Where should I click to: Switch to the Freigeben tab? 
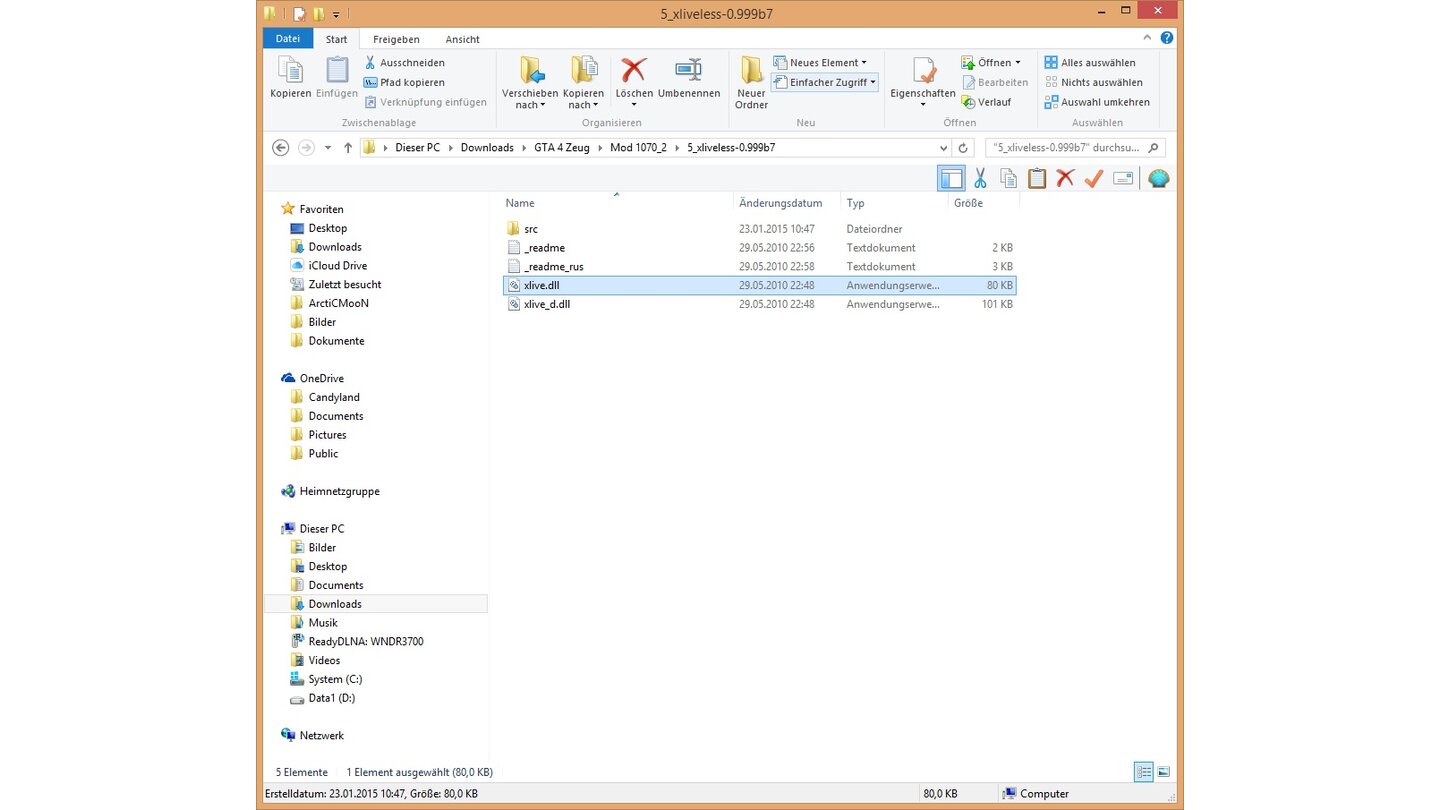coord(396,39)
